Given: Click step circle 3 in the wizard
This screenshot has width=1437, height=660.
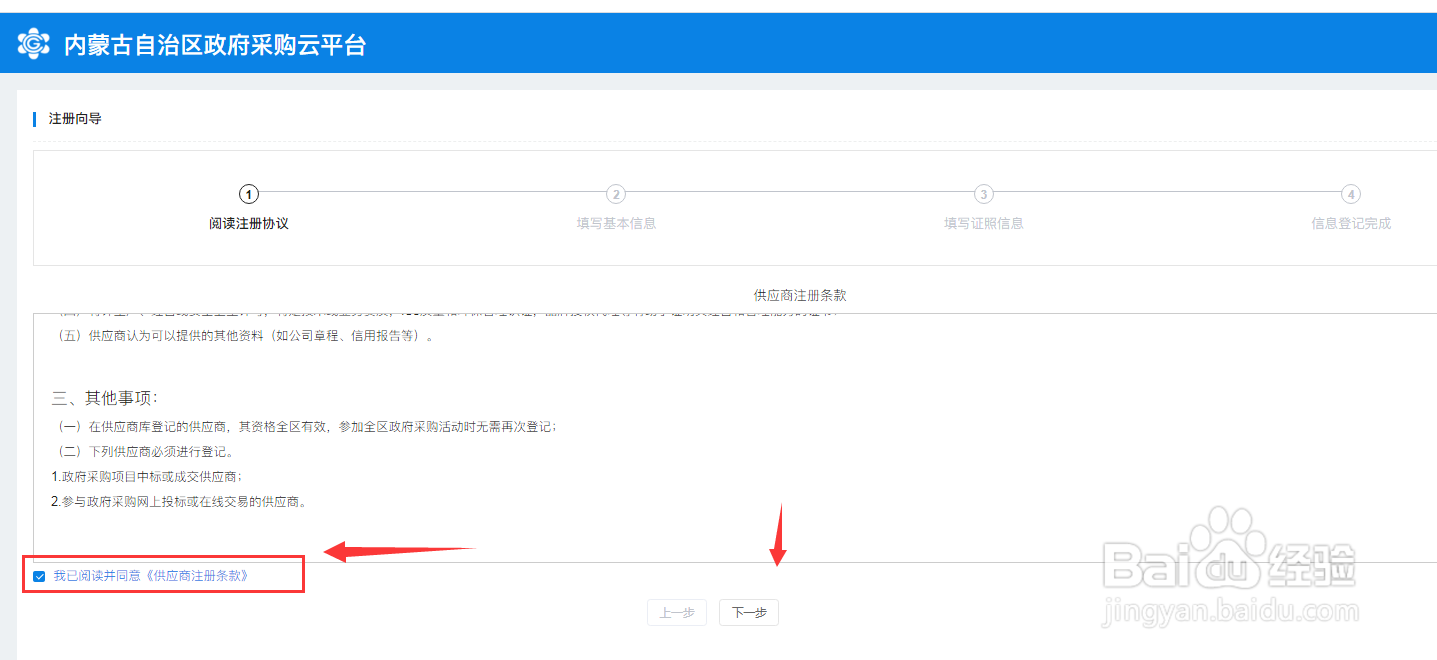Looking at the screenshot, I should click(x=983, y=194).
